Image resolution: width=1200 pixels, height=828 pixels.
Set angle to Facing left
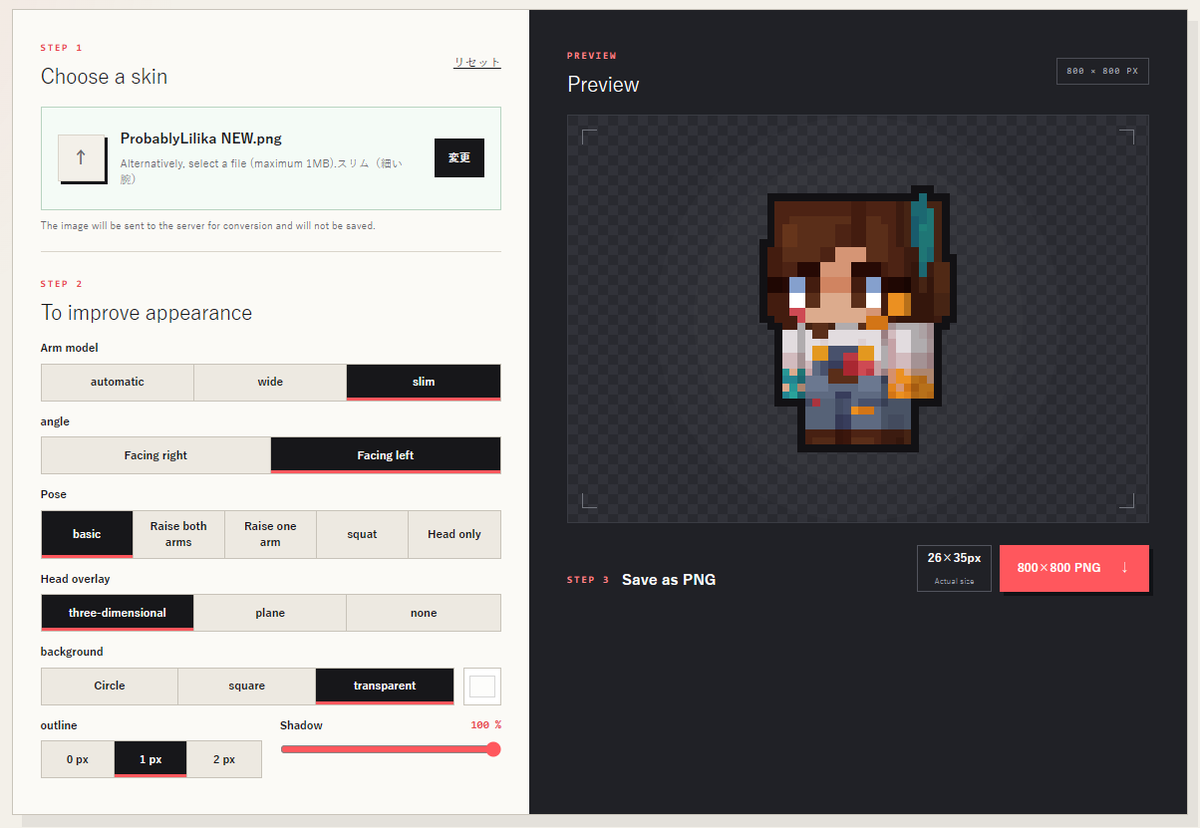386,455
